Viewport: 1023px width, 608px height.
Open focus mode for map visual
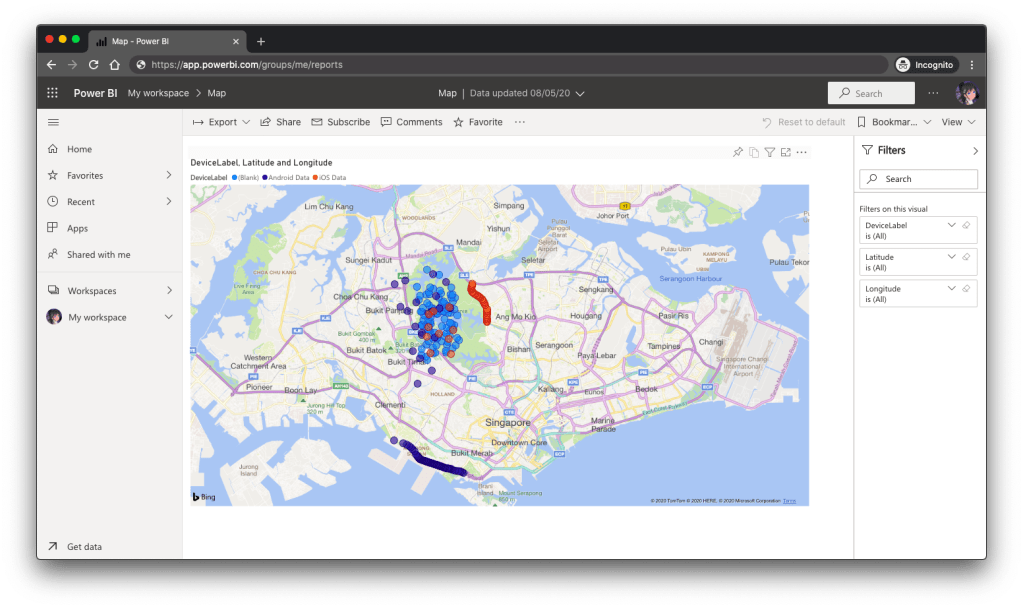pyautogui.click(x=786, y=152)
